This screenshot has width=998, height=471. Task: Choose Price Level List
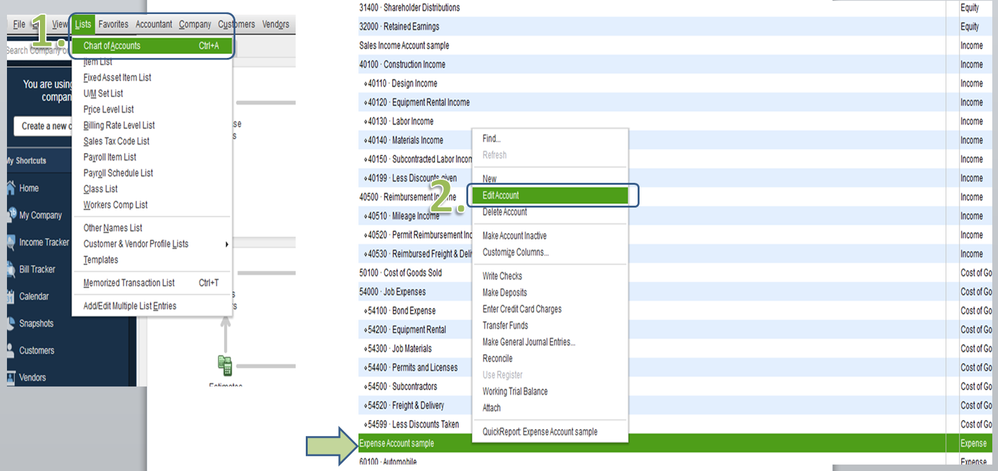tap(109, 109)
